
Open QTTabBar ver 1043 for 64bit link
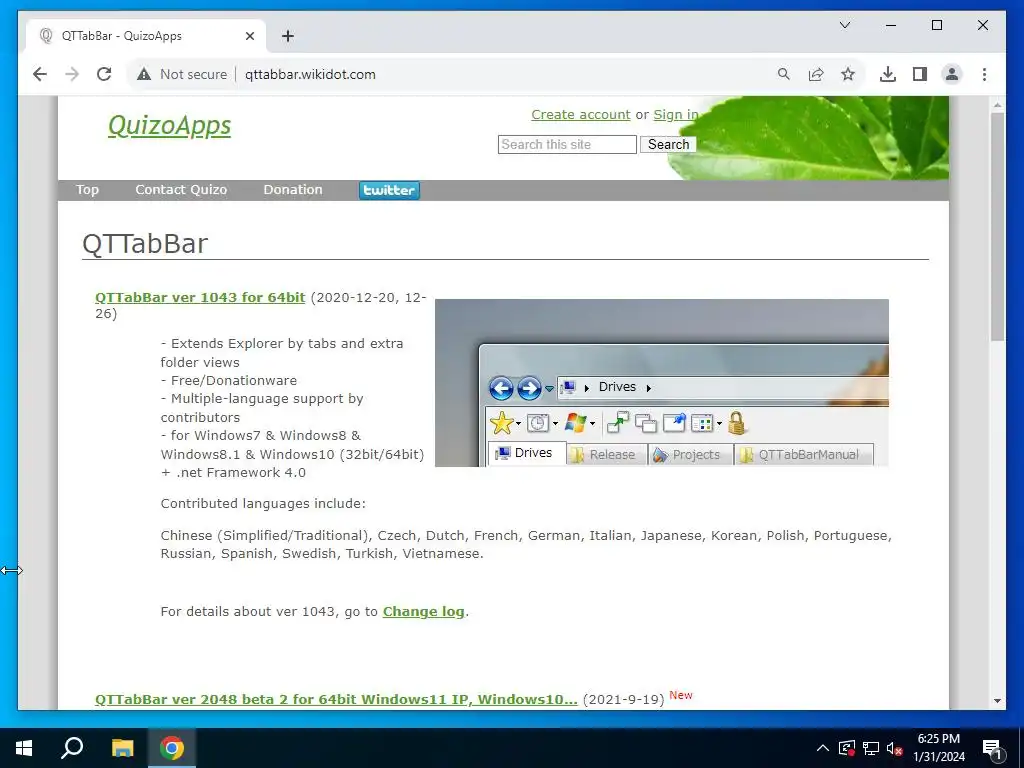pos(200,298)
